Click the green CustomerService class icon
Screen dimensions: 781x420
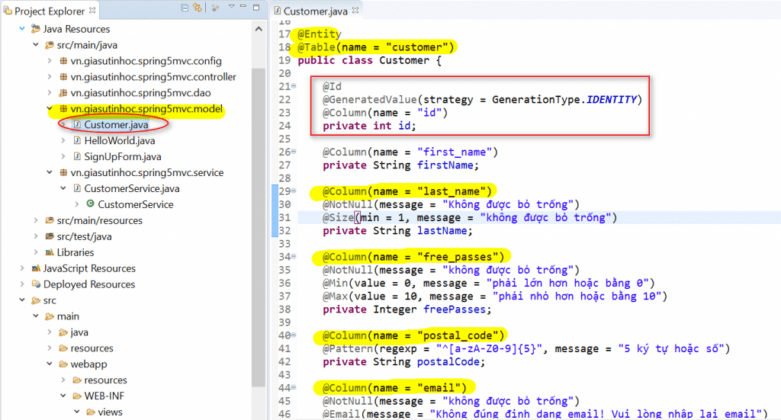click(90, 205)
